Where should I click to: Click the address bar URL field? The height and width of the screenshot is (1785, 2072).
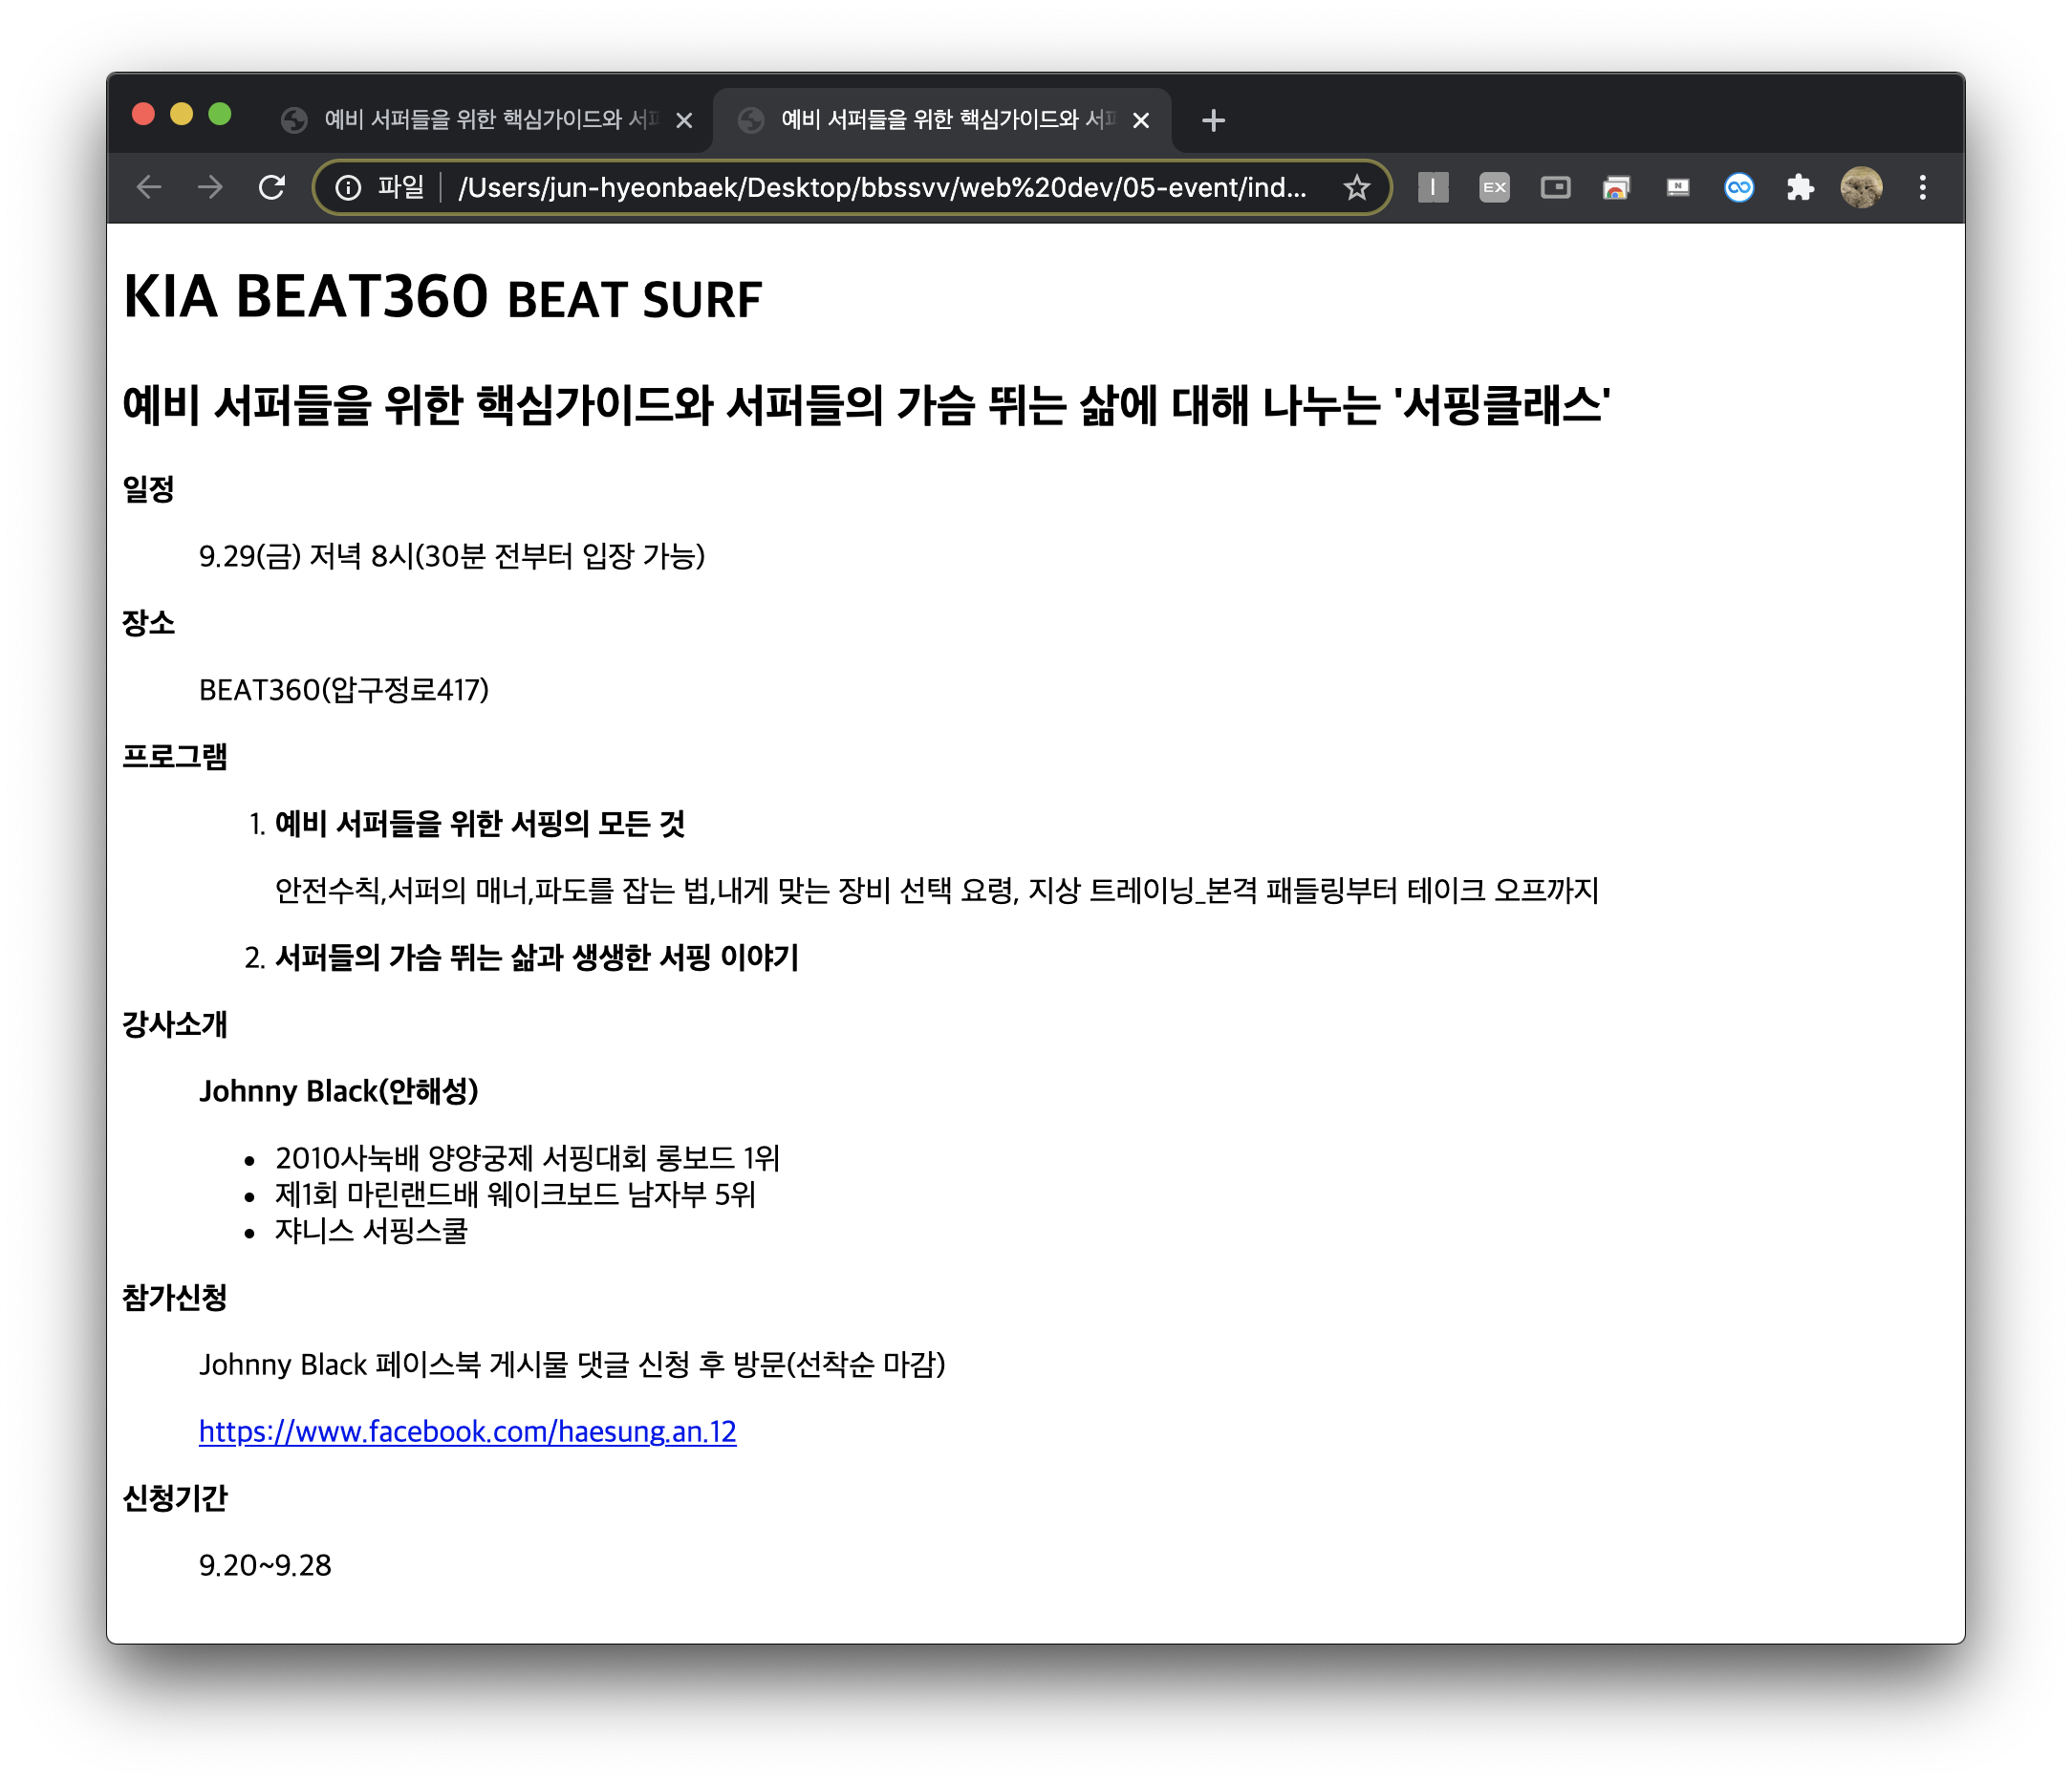pyautogui.click(x=880, y=187)
